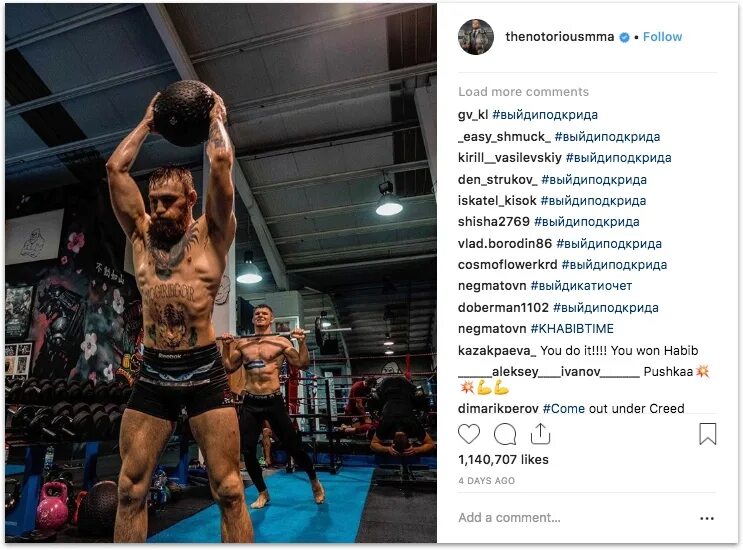Viewport: 743px width, 550px height.
Task: Load more comments on the post
Action: tap(523, 91)
